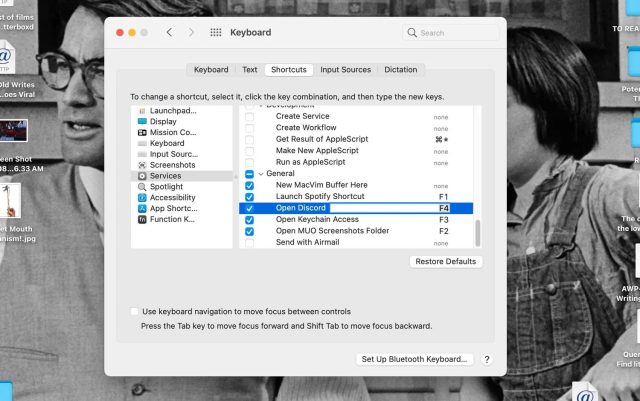Viewport: 640px width, 401px height.
Task: Open the help question mark button
Action: coord(487,359)
